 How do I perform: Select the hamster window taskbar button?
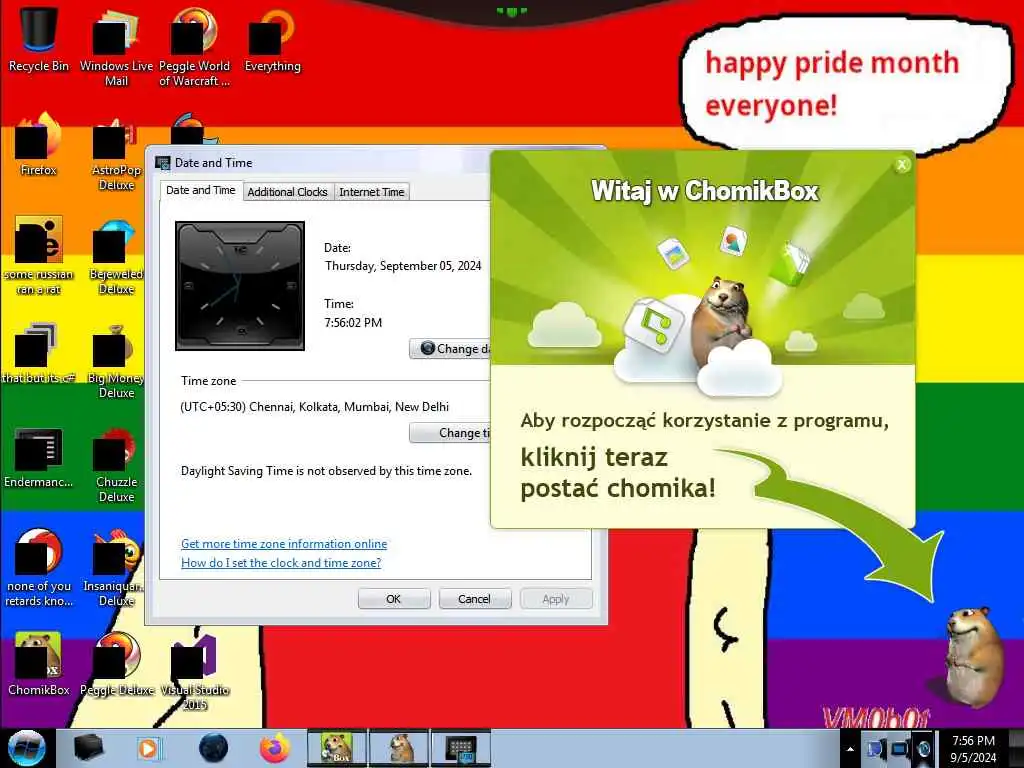(x=399, y=748)
